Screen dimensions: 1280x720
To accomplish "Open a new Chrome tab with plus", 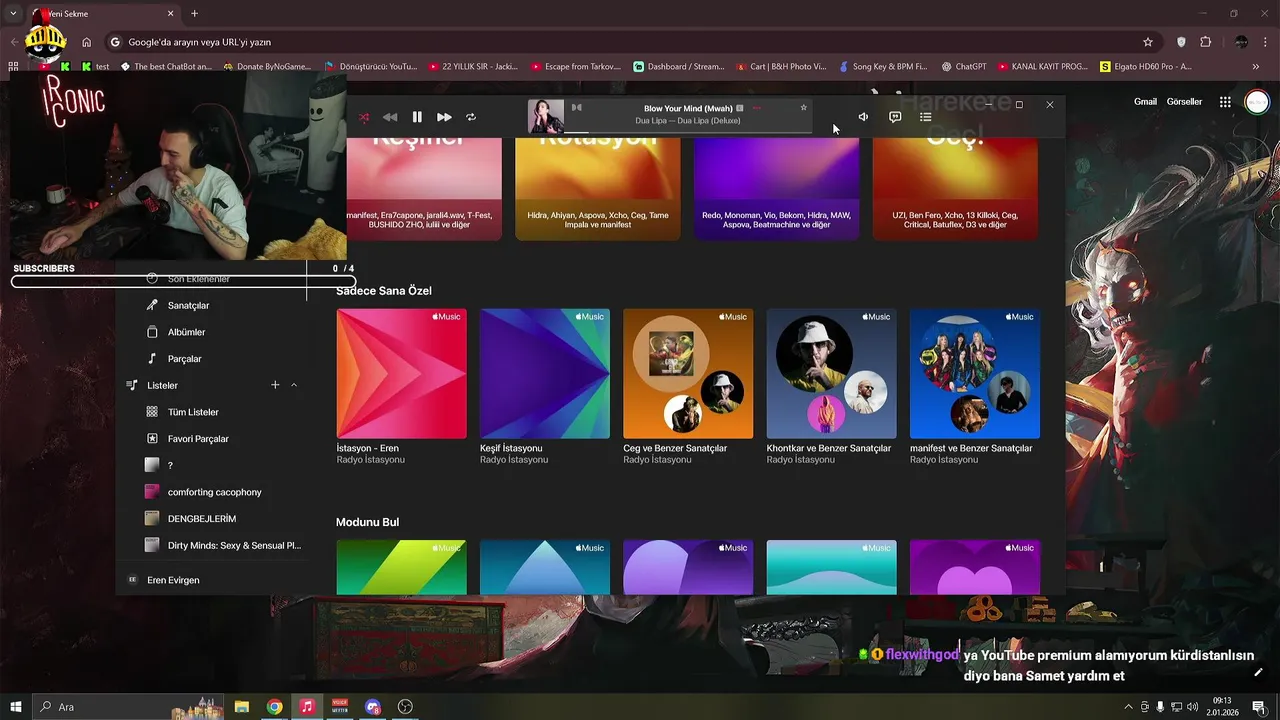I will (x=194, y=14).
